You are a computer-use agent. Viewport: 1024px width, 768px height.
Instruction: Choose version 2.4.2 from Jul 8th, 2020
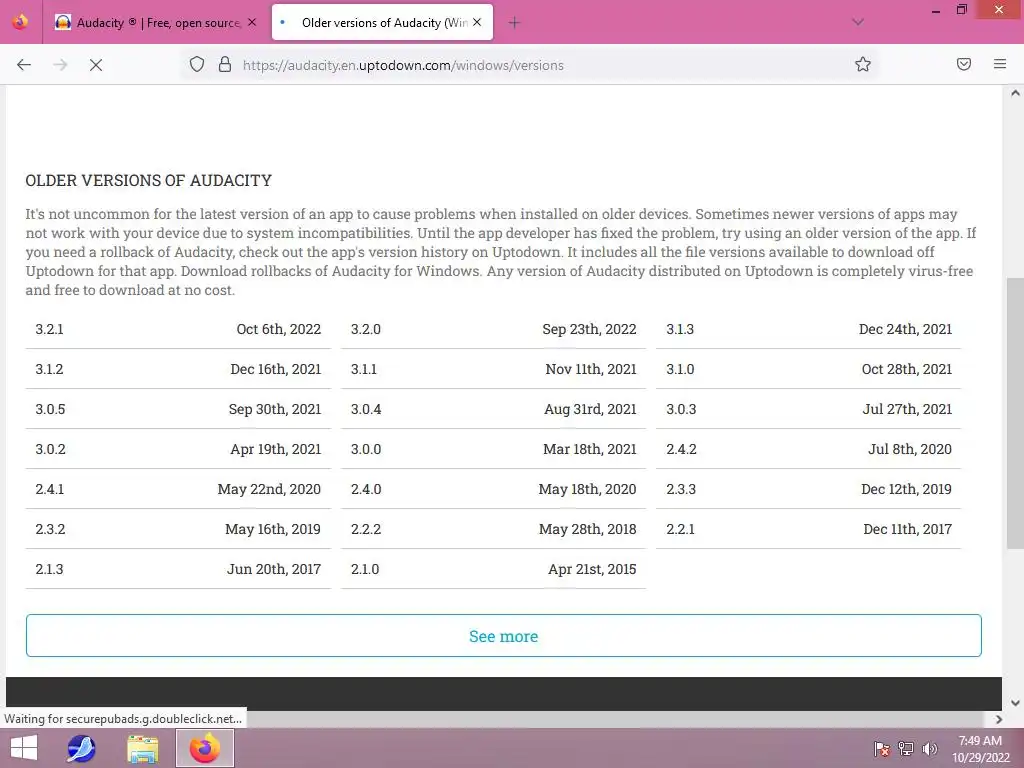pos(809,449)
